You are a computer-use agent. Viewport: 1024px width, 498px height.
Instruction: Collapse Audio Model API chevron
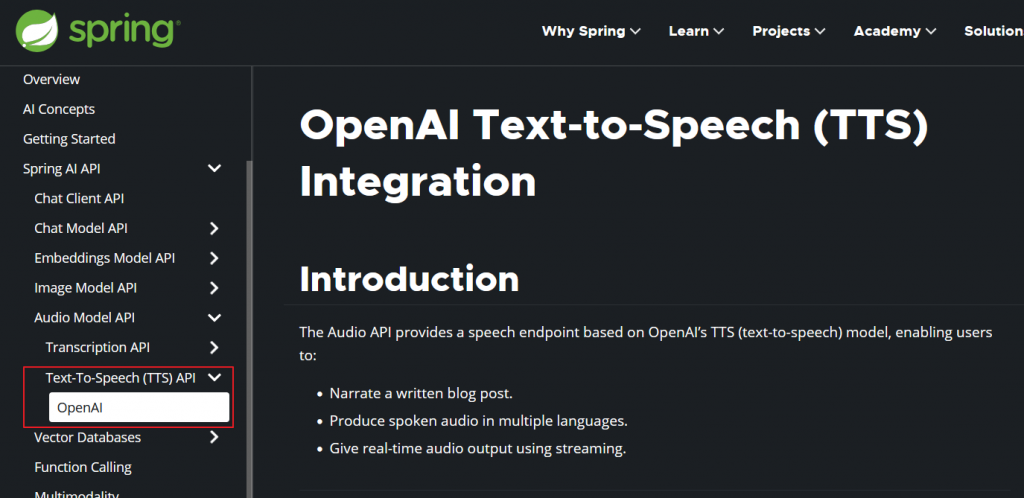point(214,318)
